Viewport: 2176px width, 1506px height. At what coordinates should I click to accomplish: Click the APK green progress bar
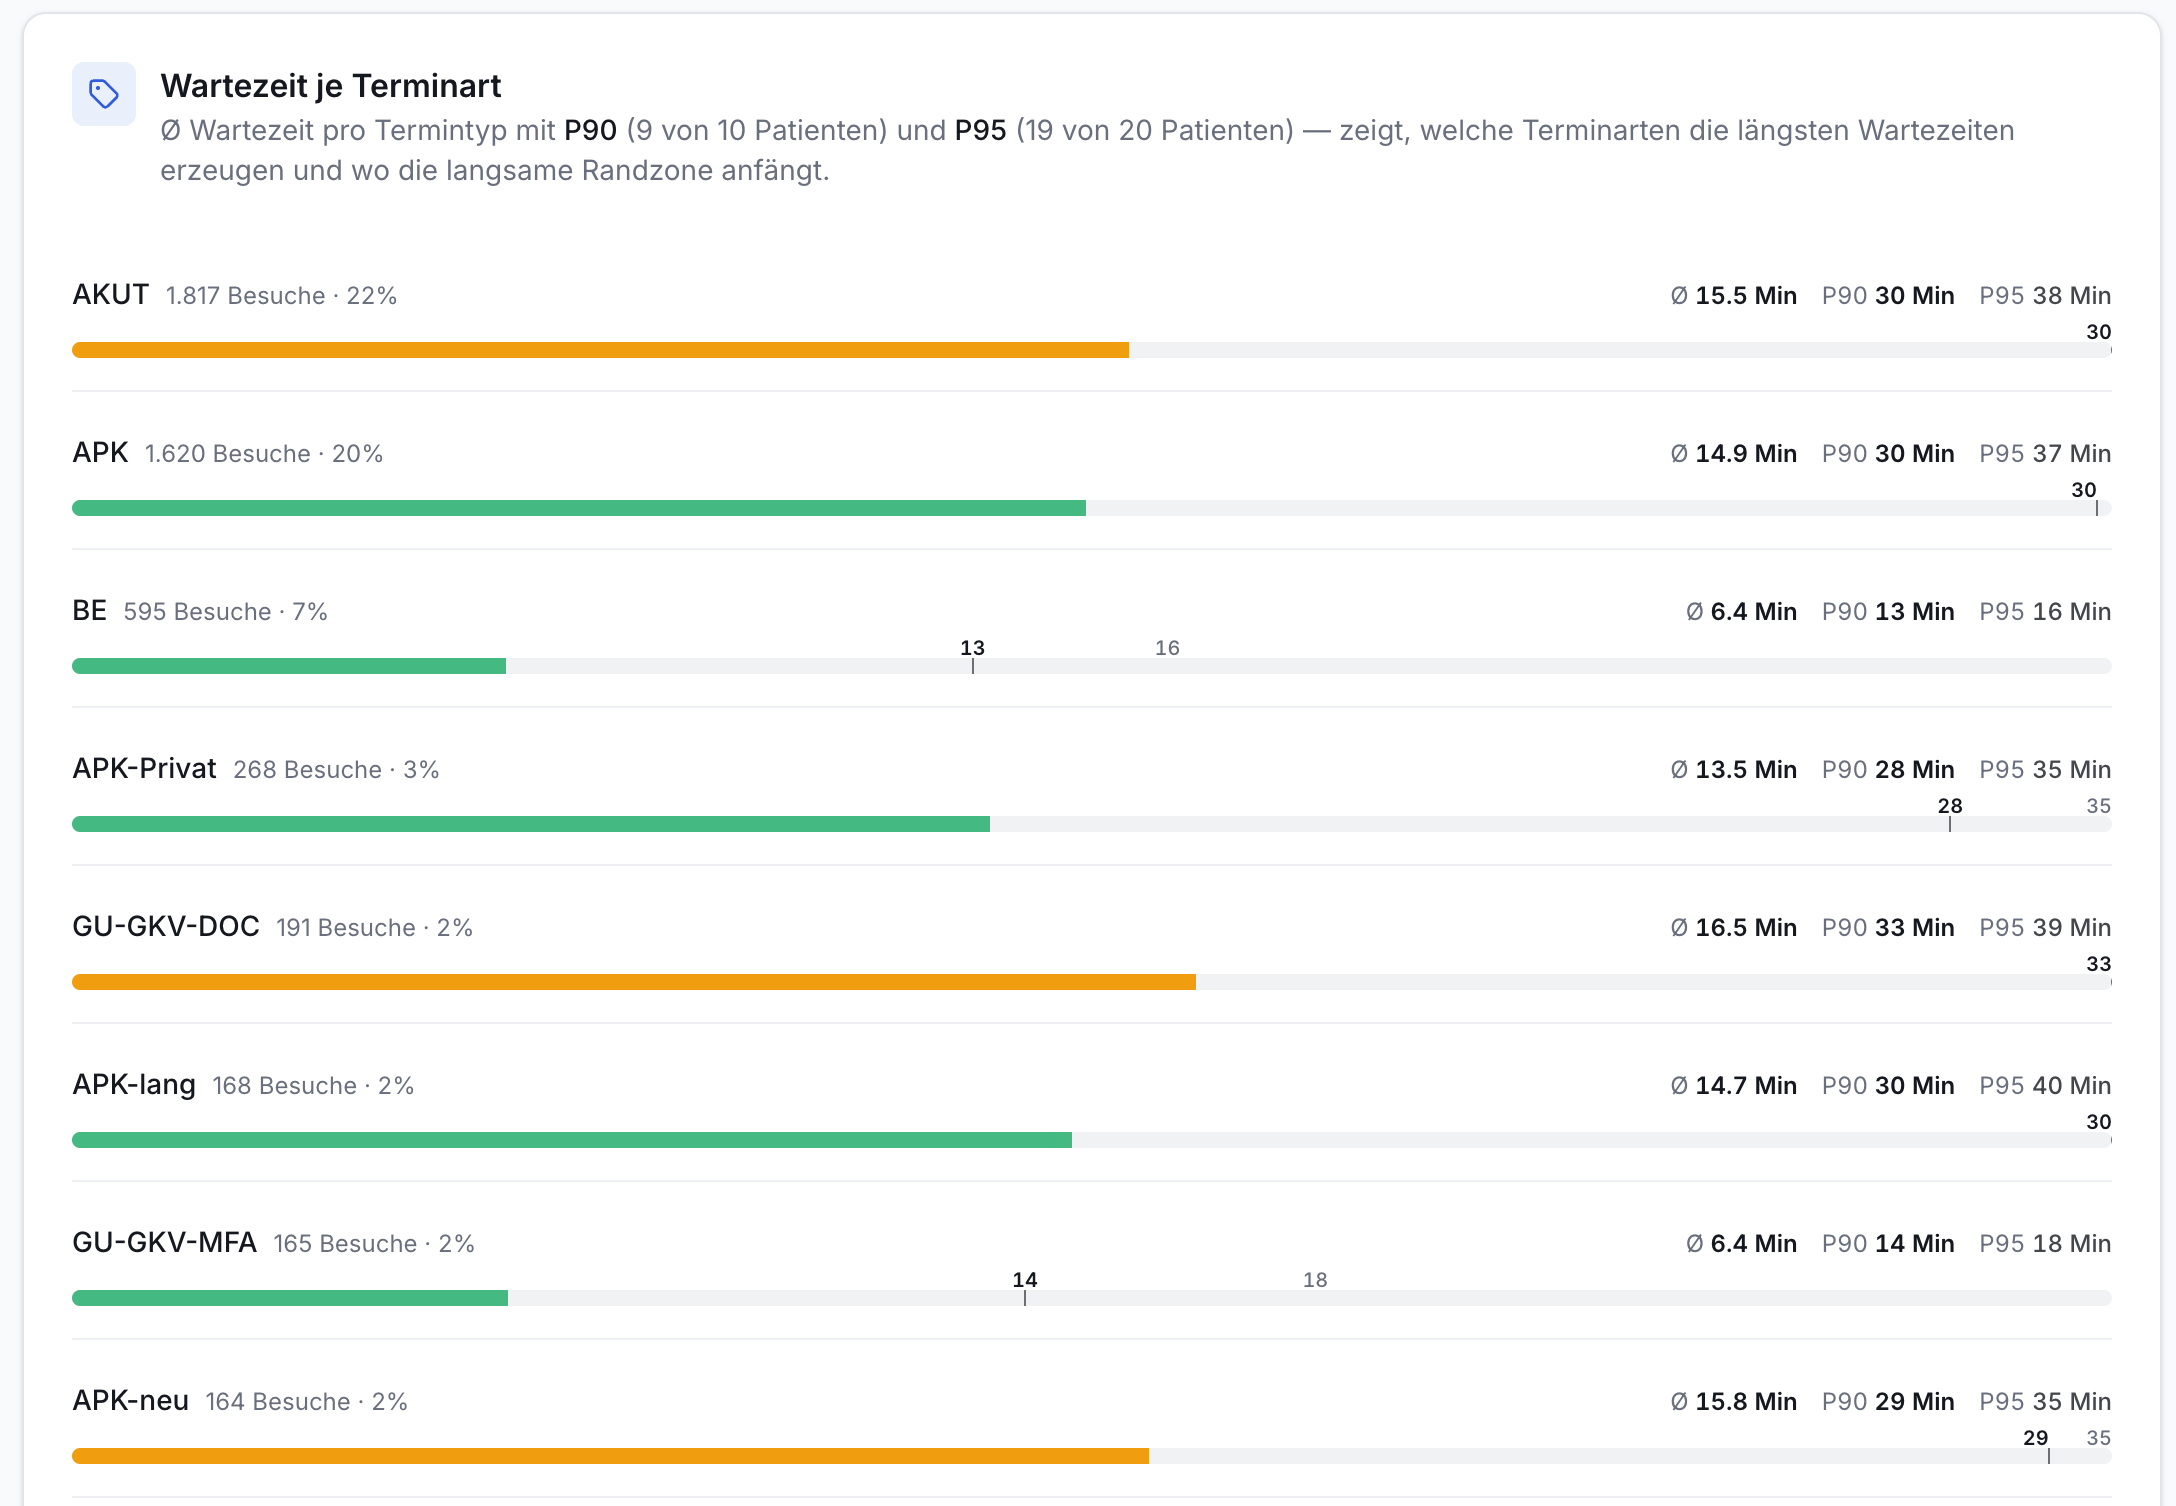coord(579,508)
